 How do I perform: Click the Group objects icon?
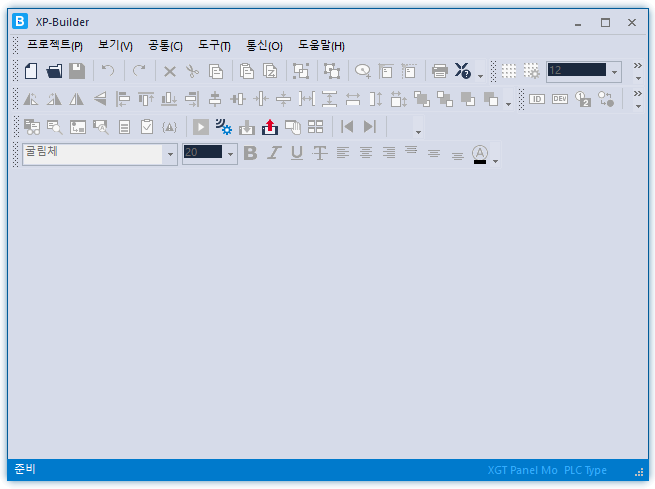301,71
